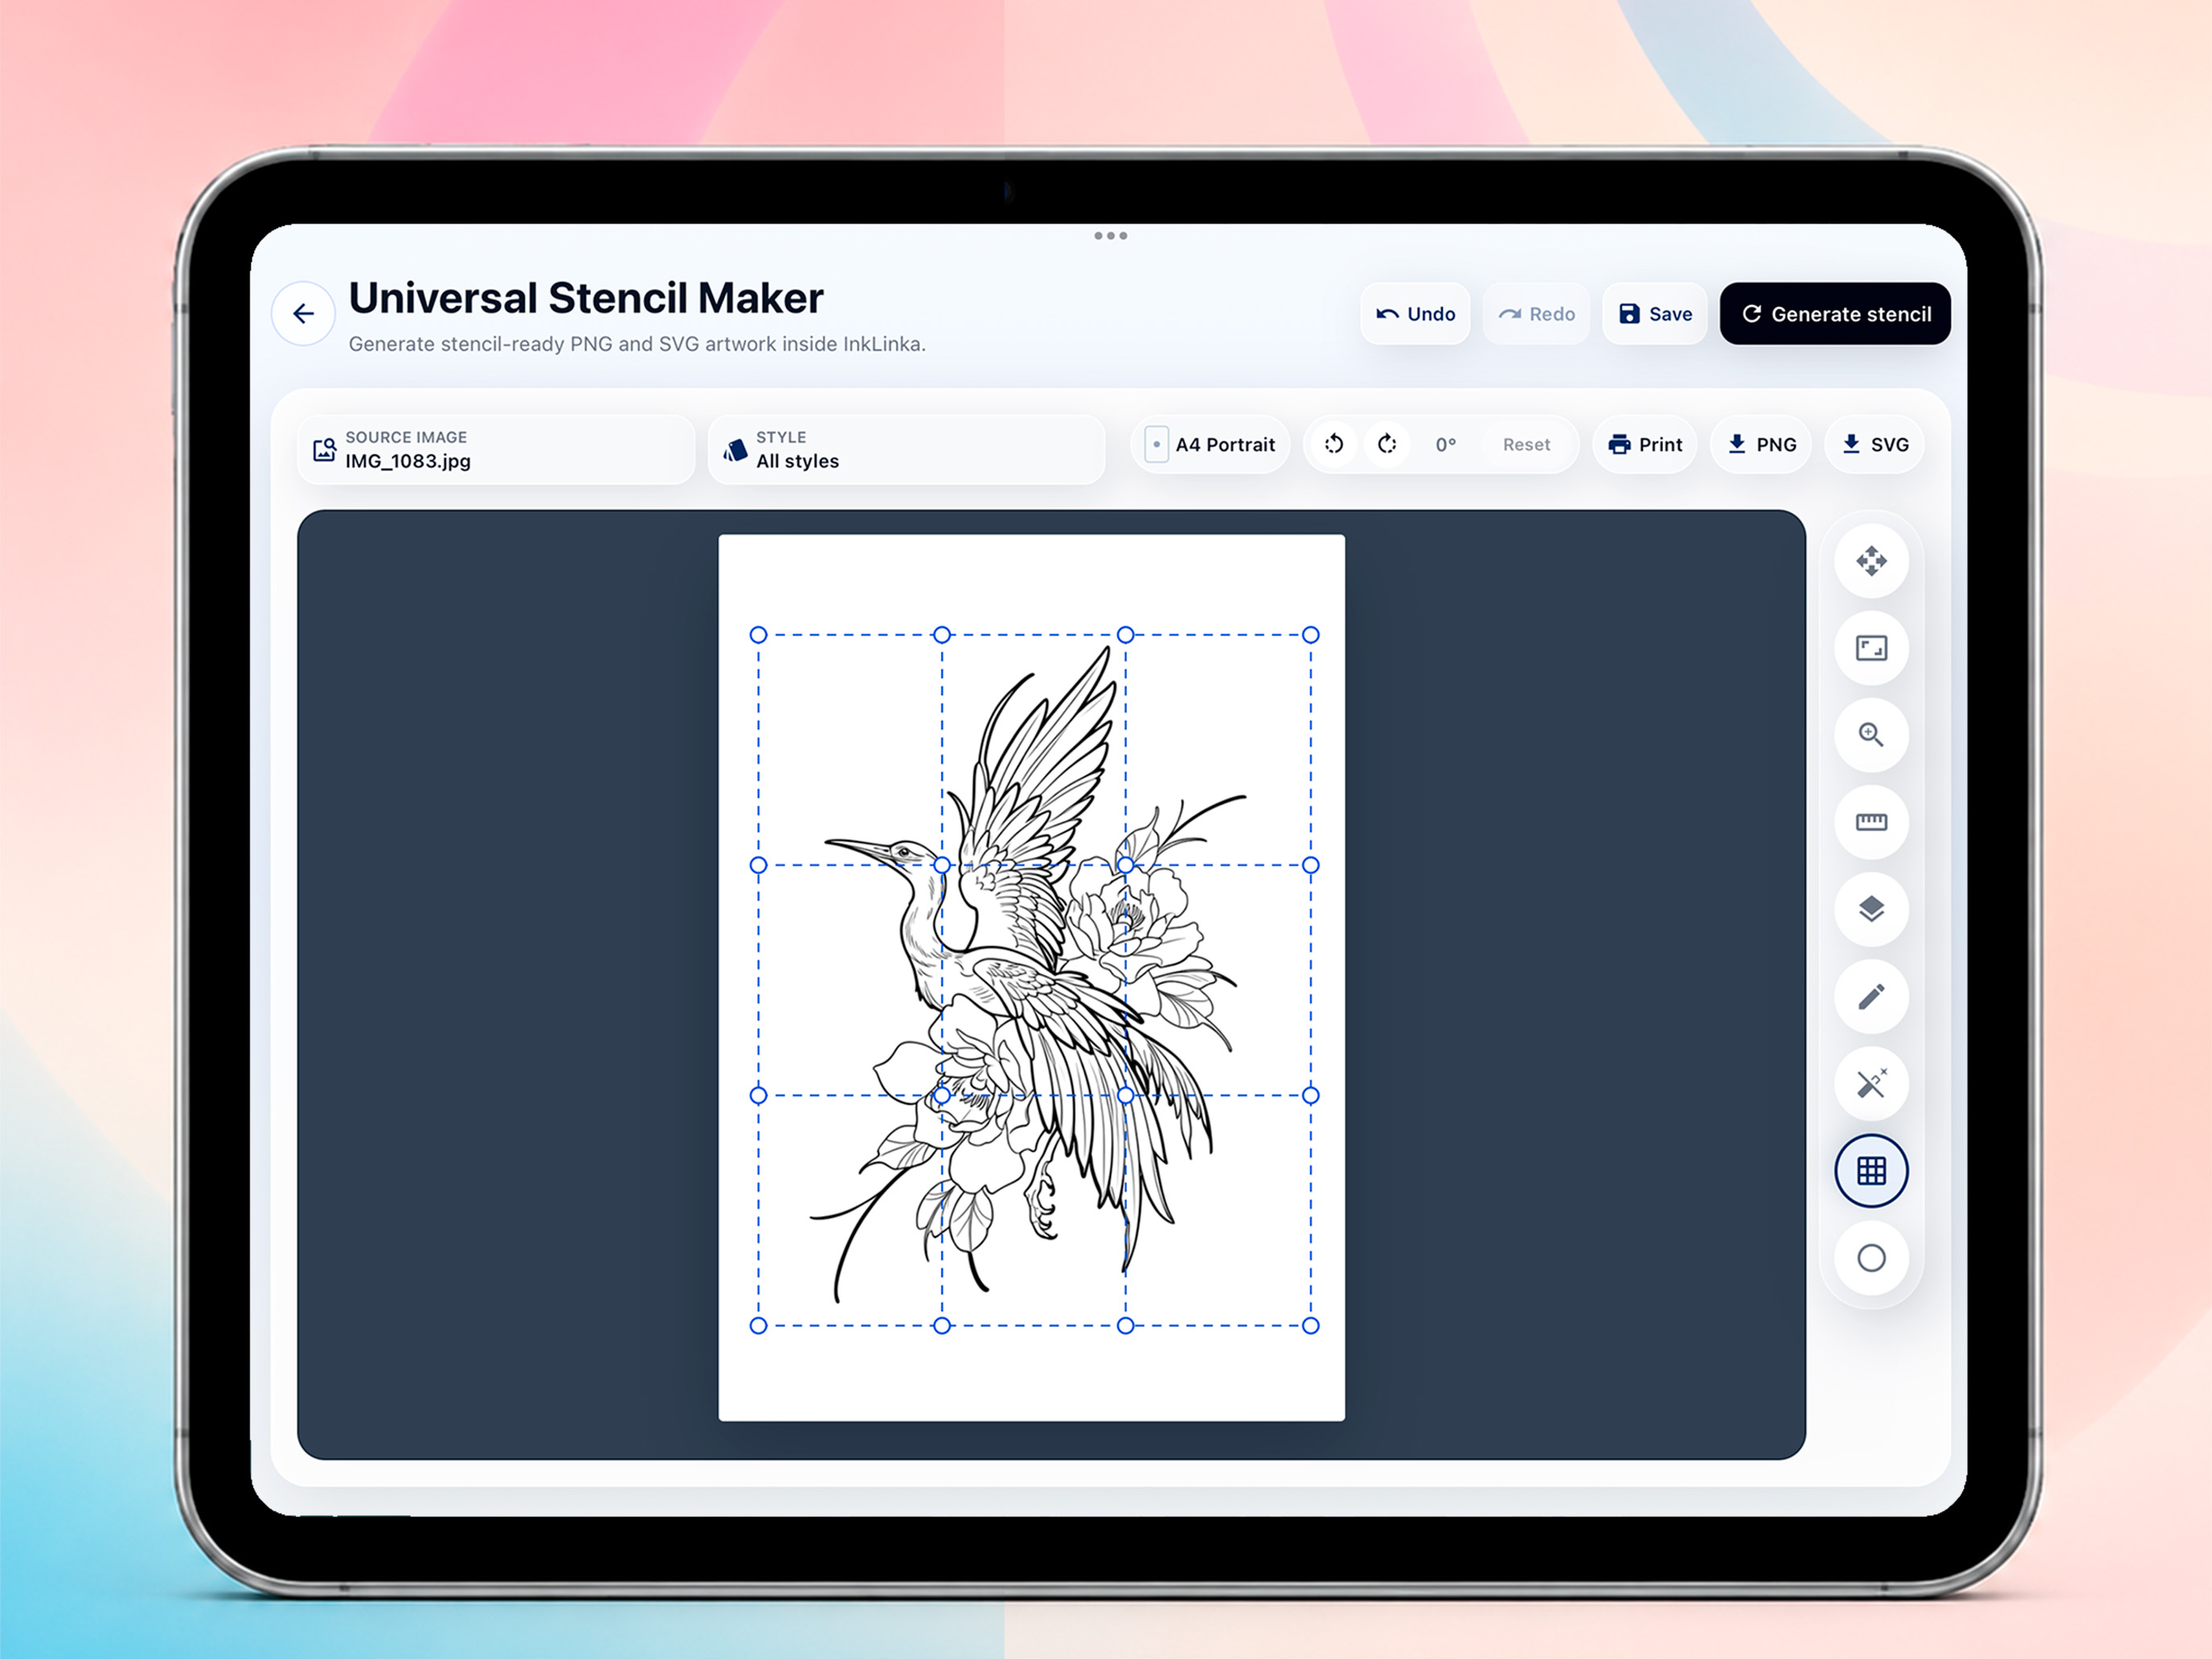Click the top-right grid corner handle

tap(1311, 635)
